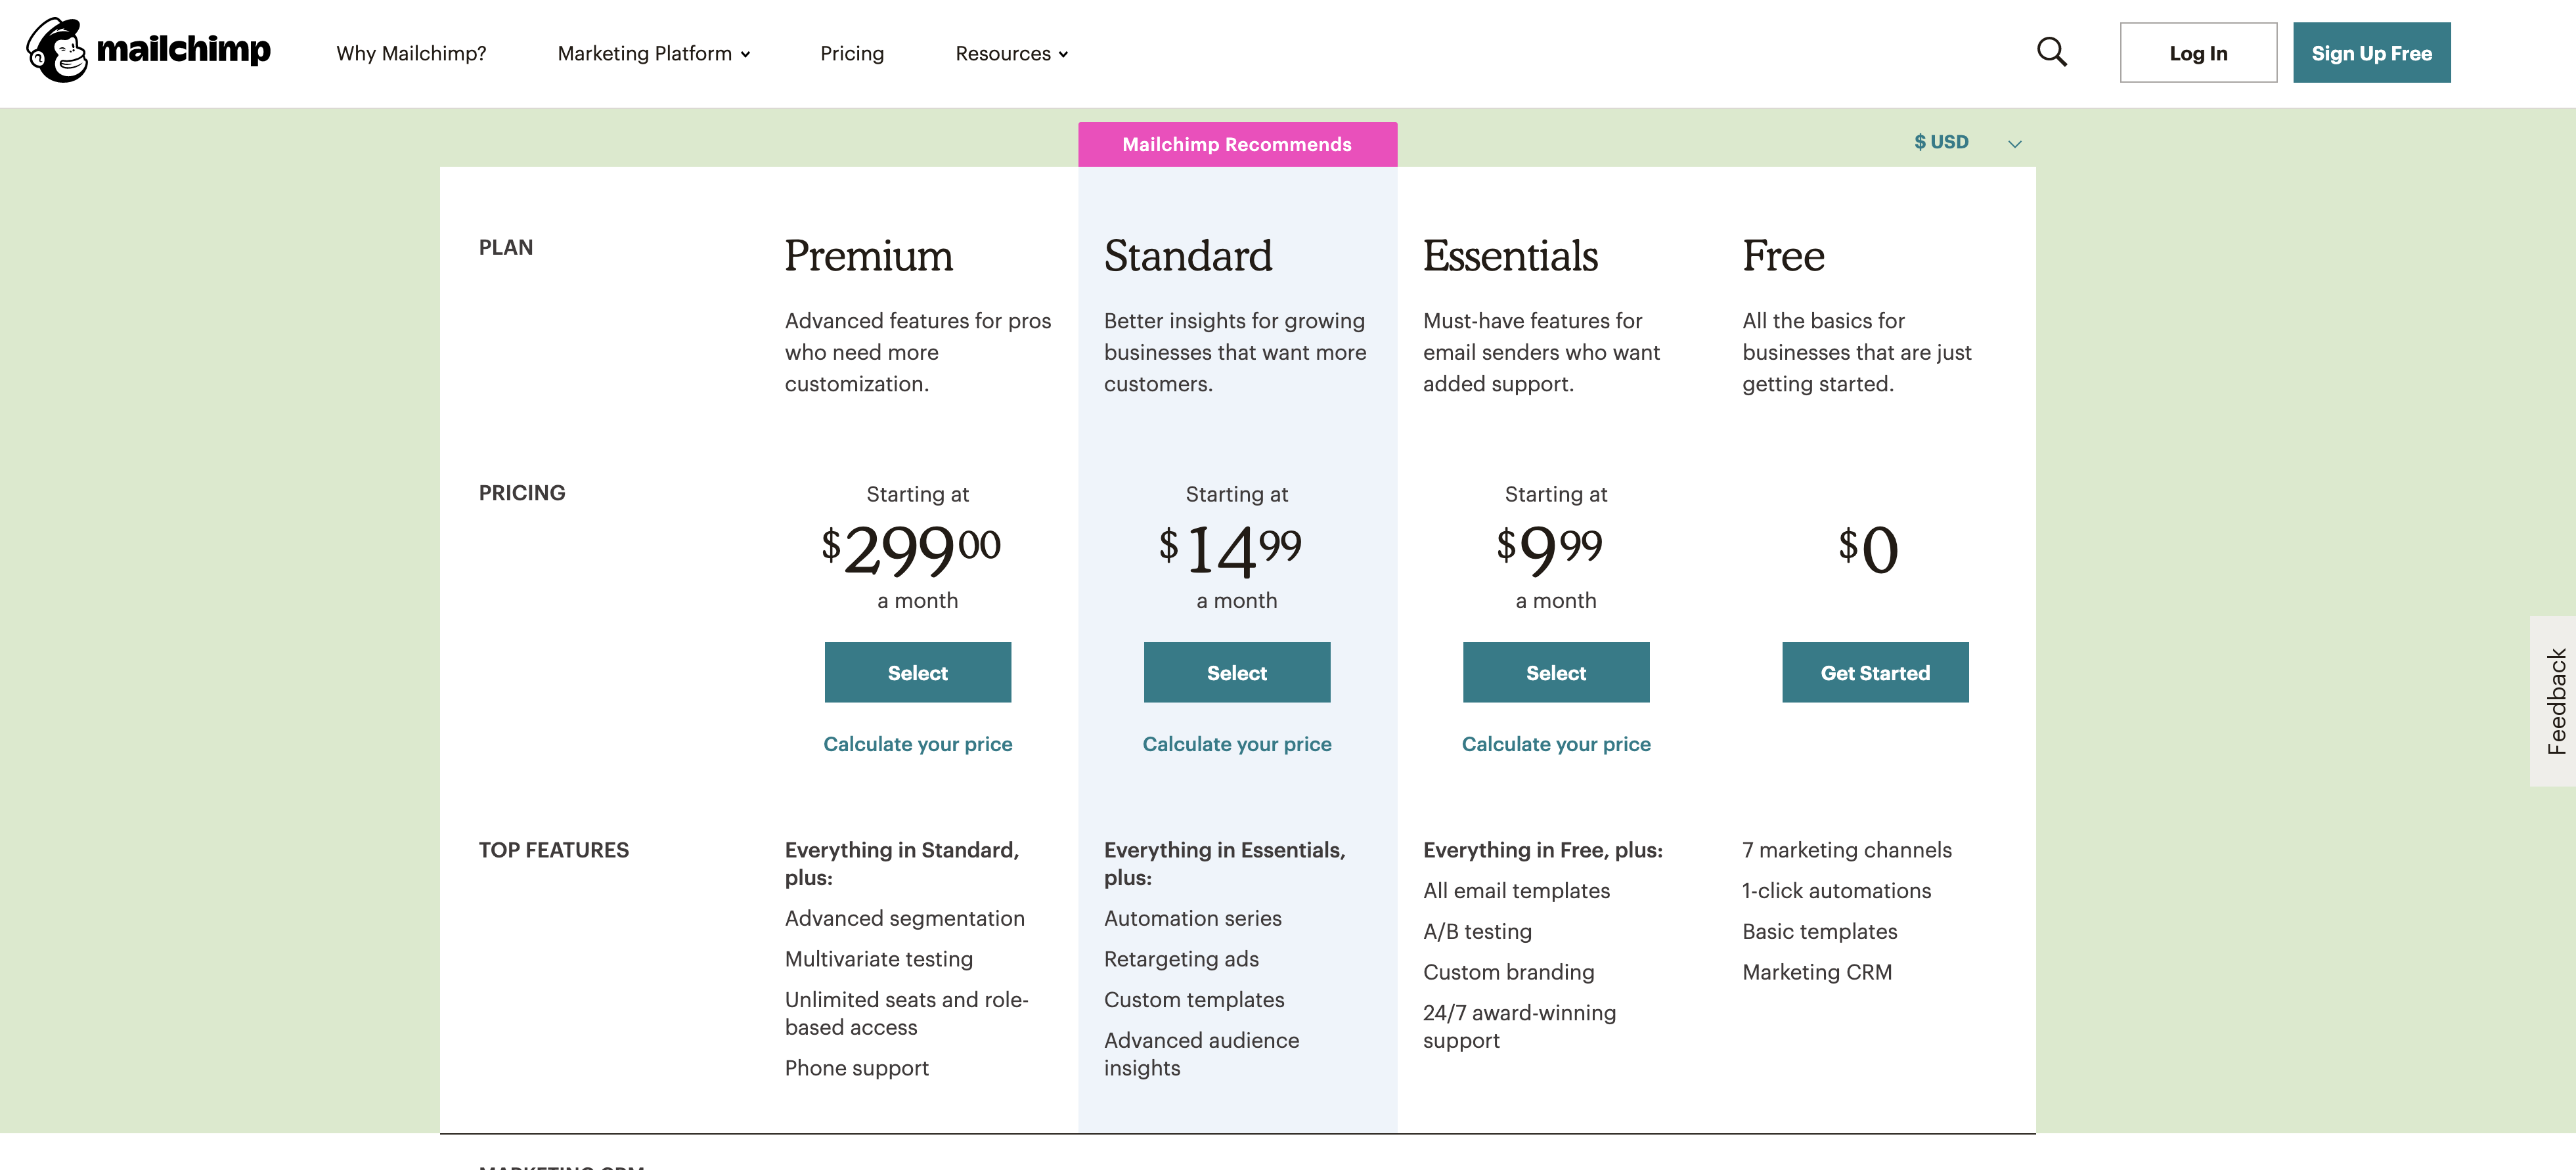Open the Why Mailchimp? menu item

411,54
